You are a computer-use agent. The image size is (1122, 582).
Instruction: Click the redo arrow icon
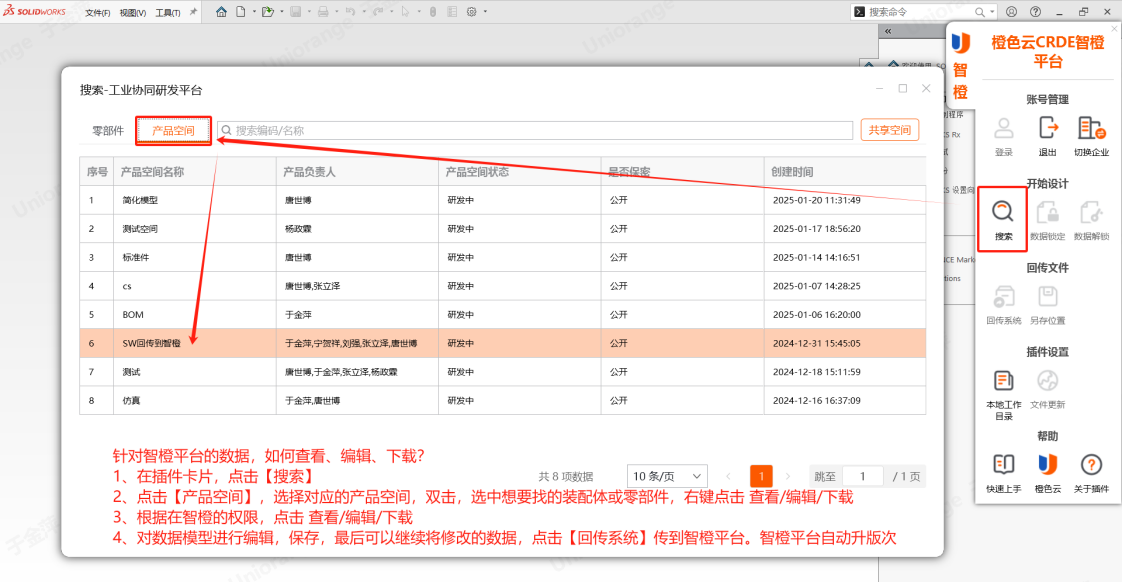tap(378, 11)
